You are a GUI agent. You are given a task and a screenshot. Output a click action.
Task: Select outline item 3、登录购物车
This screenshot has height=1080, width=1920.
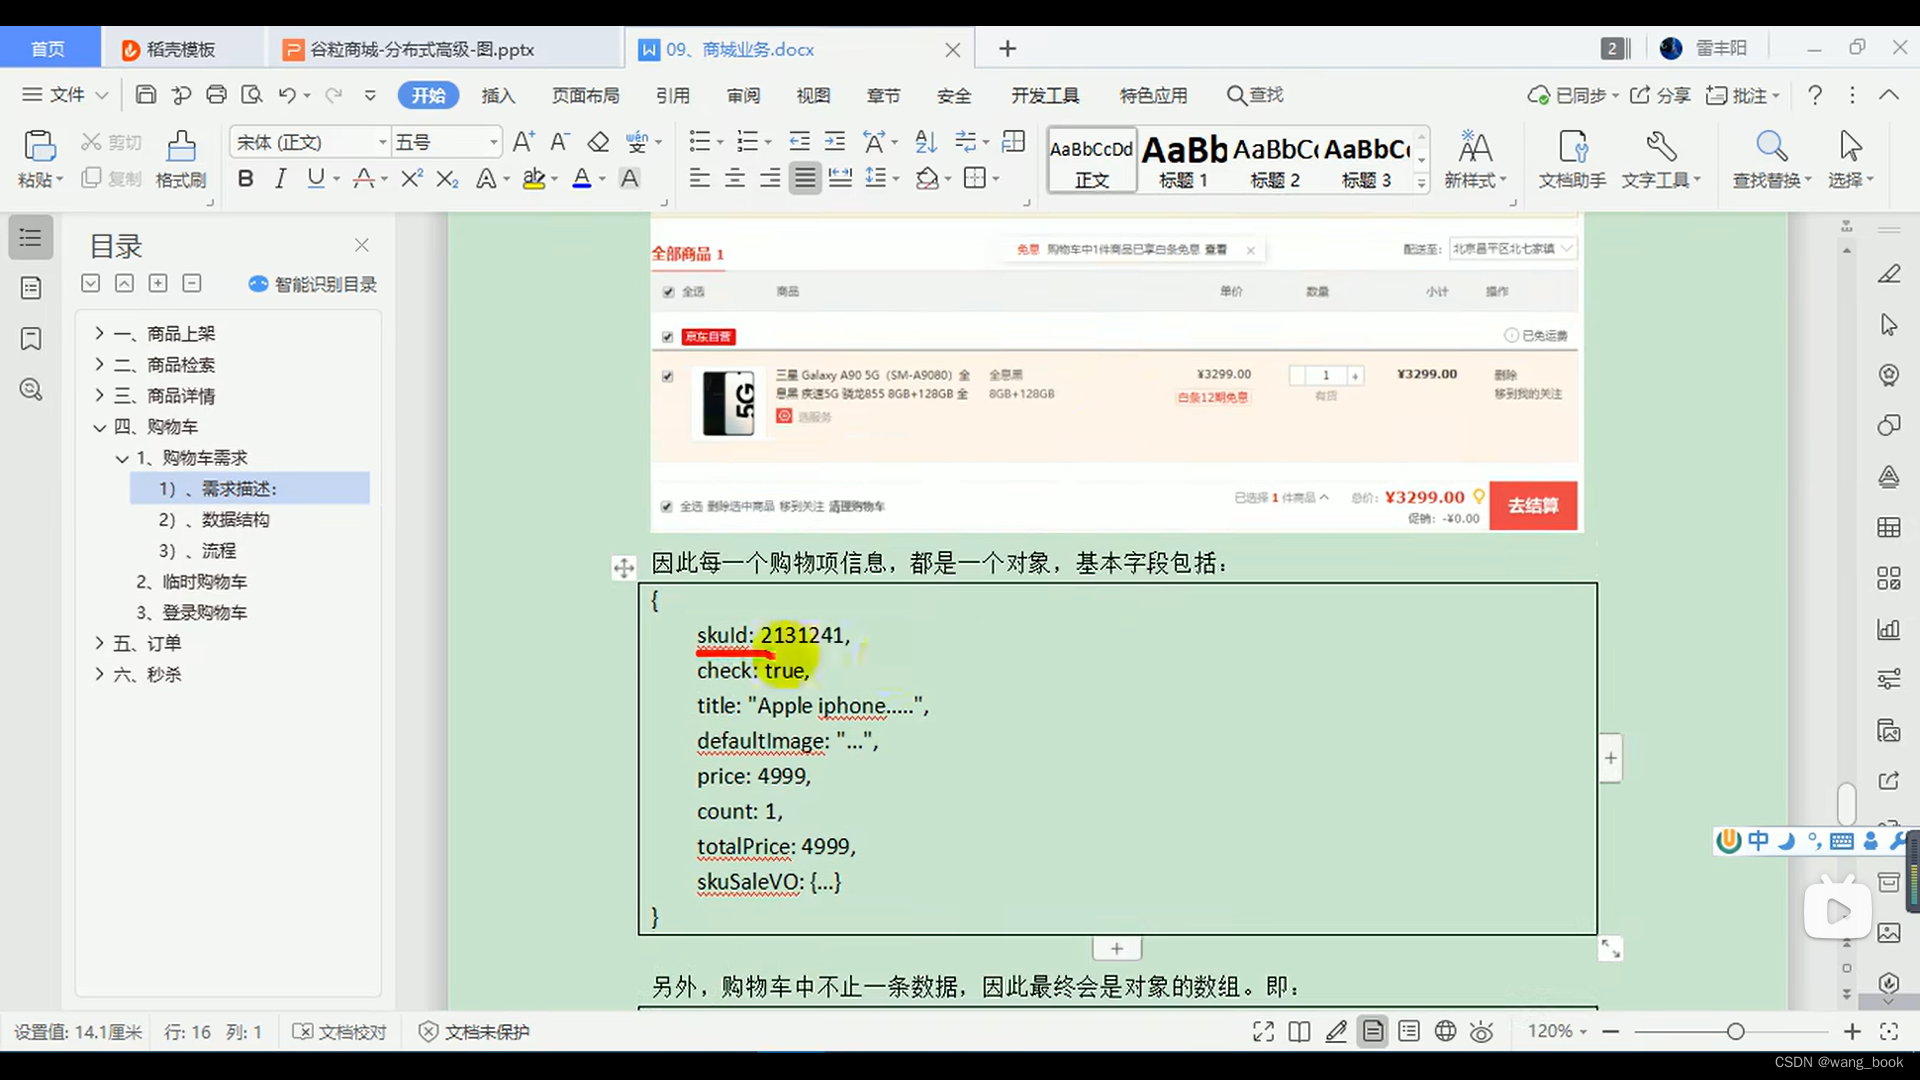(x=192, y=613)
